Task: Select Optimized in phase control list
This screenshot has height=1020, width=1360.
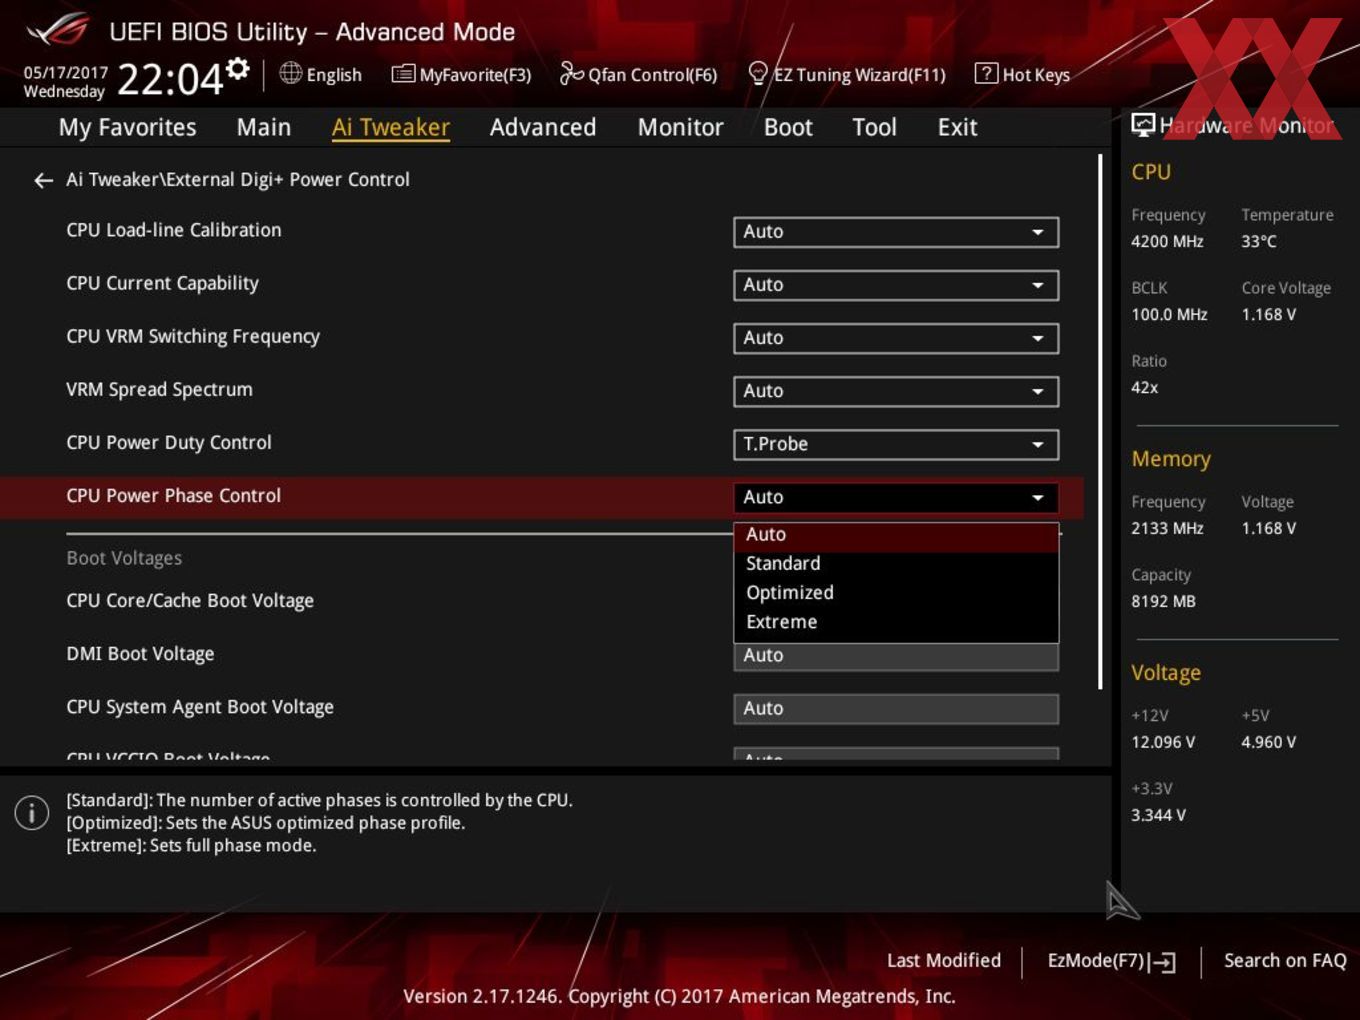Action: 896,593
